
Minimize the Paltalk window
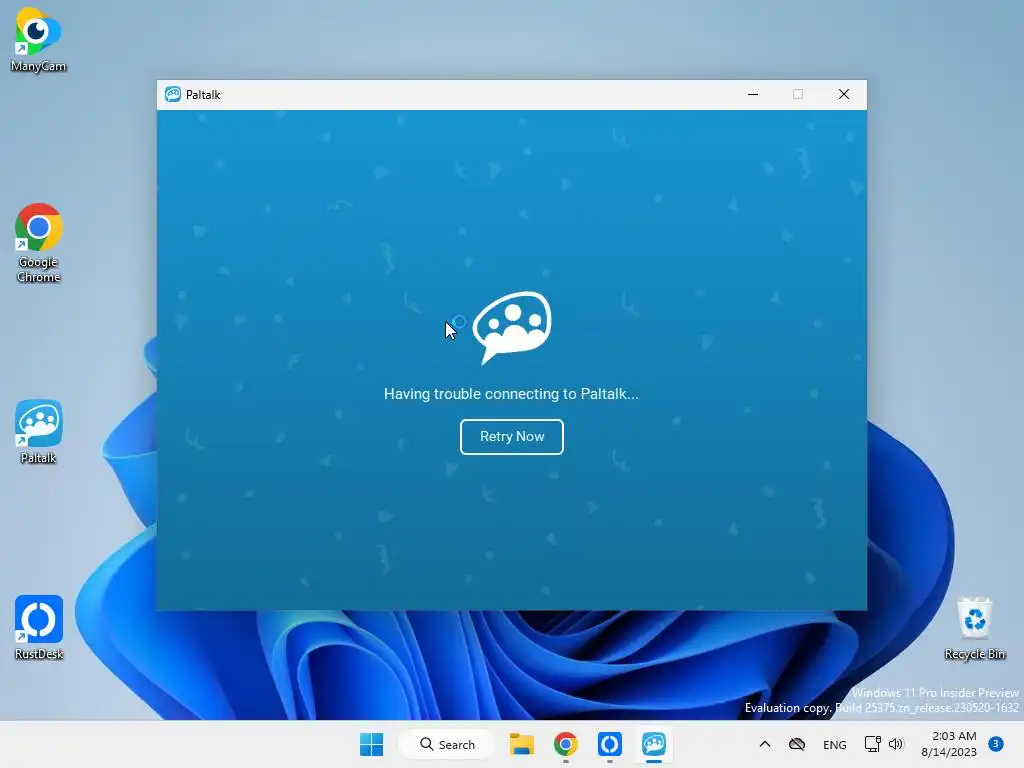point(753,95)
